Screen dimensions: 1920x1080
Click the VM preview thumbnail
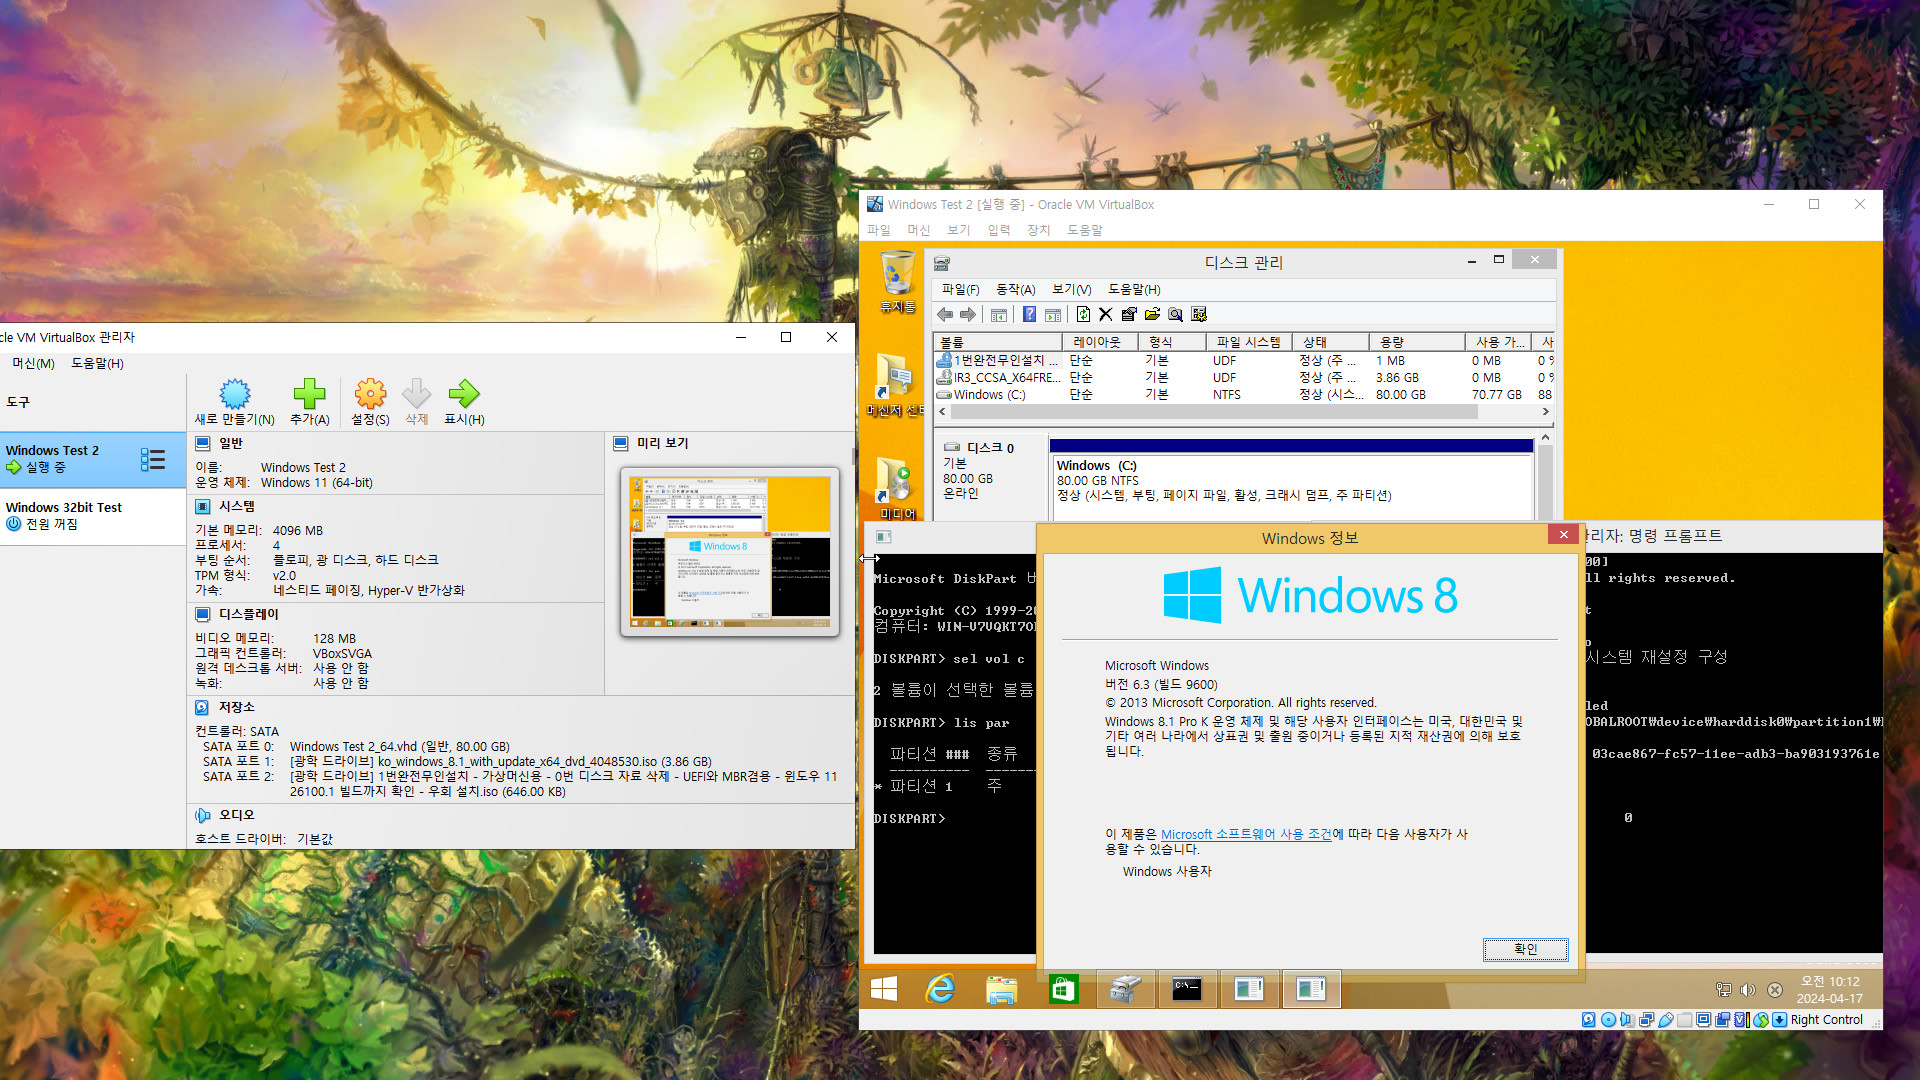[729, 552]
